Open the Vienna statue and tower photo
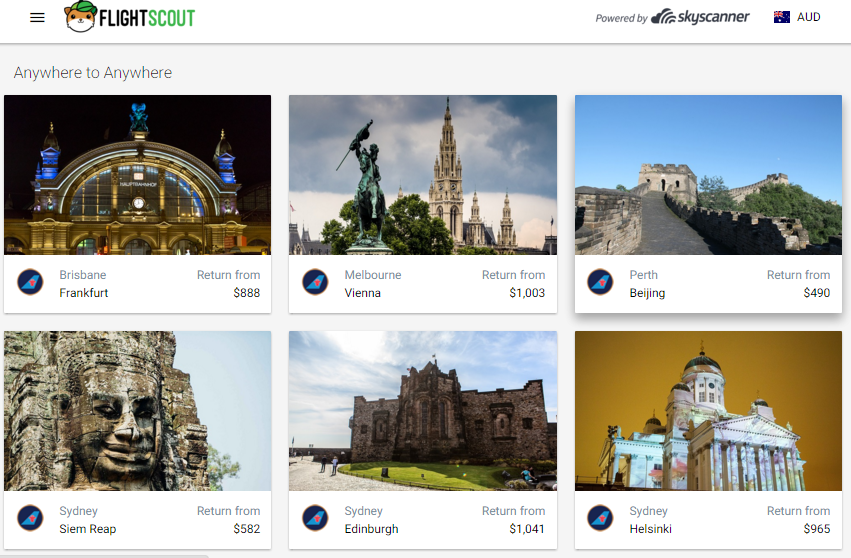The height and width of the screenshot is (558, 851). tap(423, 175)
